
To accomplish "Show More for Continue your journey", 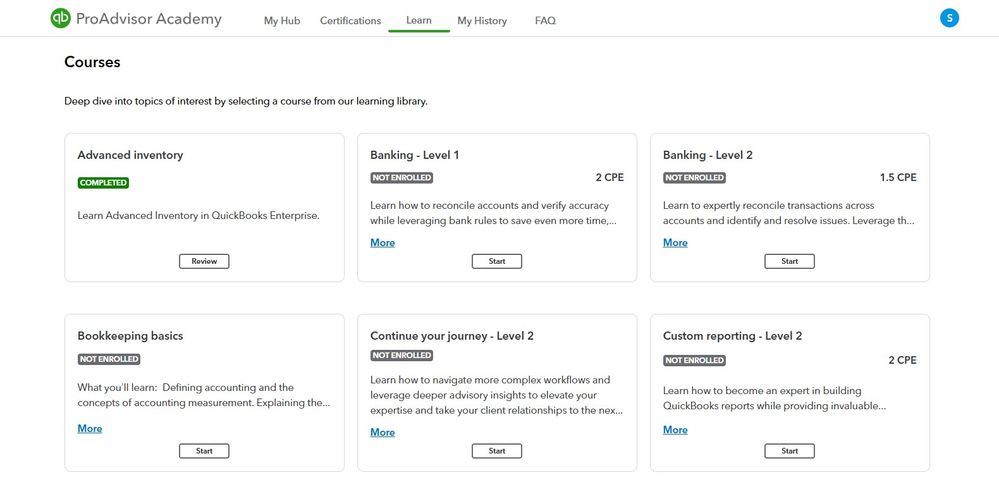I will pos(382,433).
